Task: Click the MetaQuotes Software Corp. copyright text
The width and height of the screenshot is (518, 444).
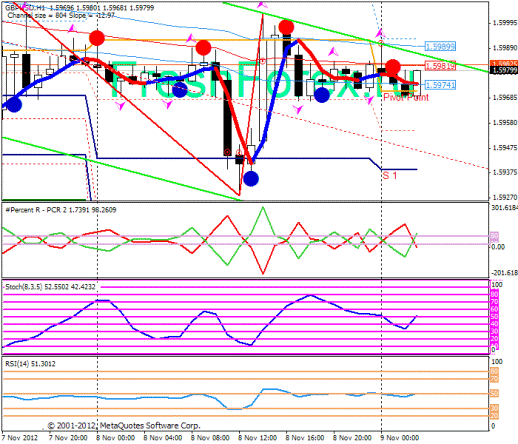Action: (124, 426)
